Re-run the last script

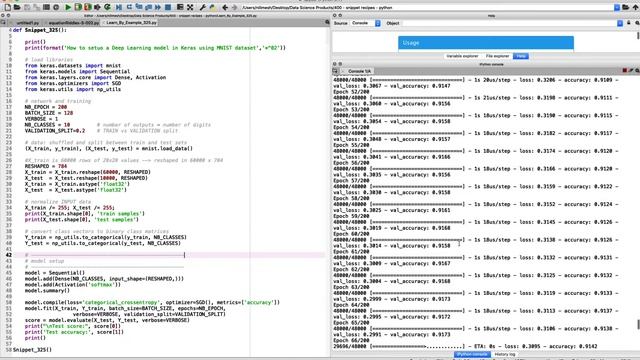click(107, 7)
